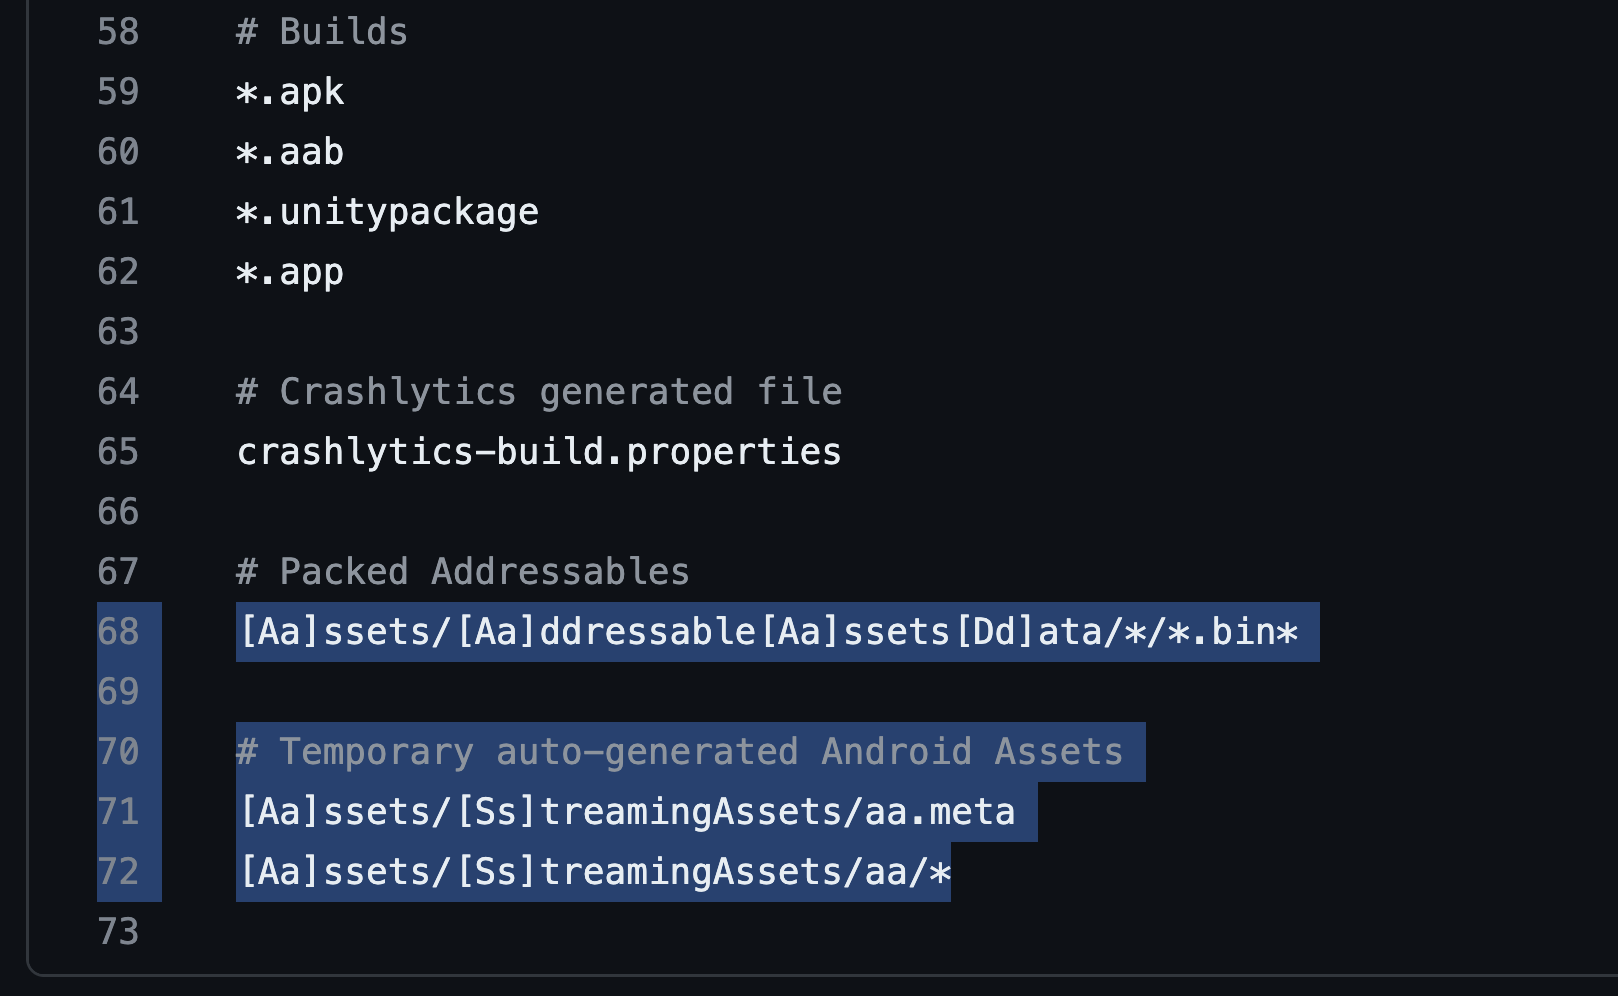This screenshot has width=1618, height=996.
Task: Select highlighted line number 68
Action: [x=118, y=632]
